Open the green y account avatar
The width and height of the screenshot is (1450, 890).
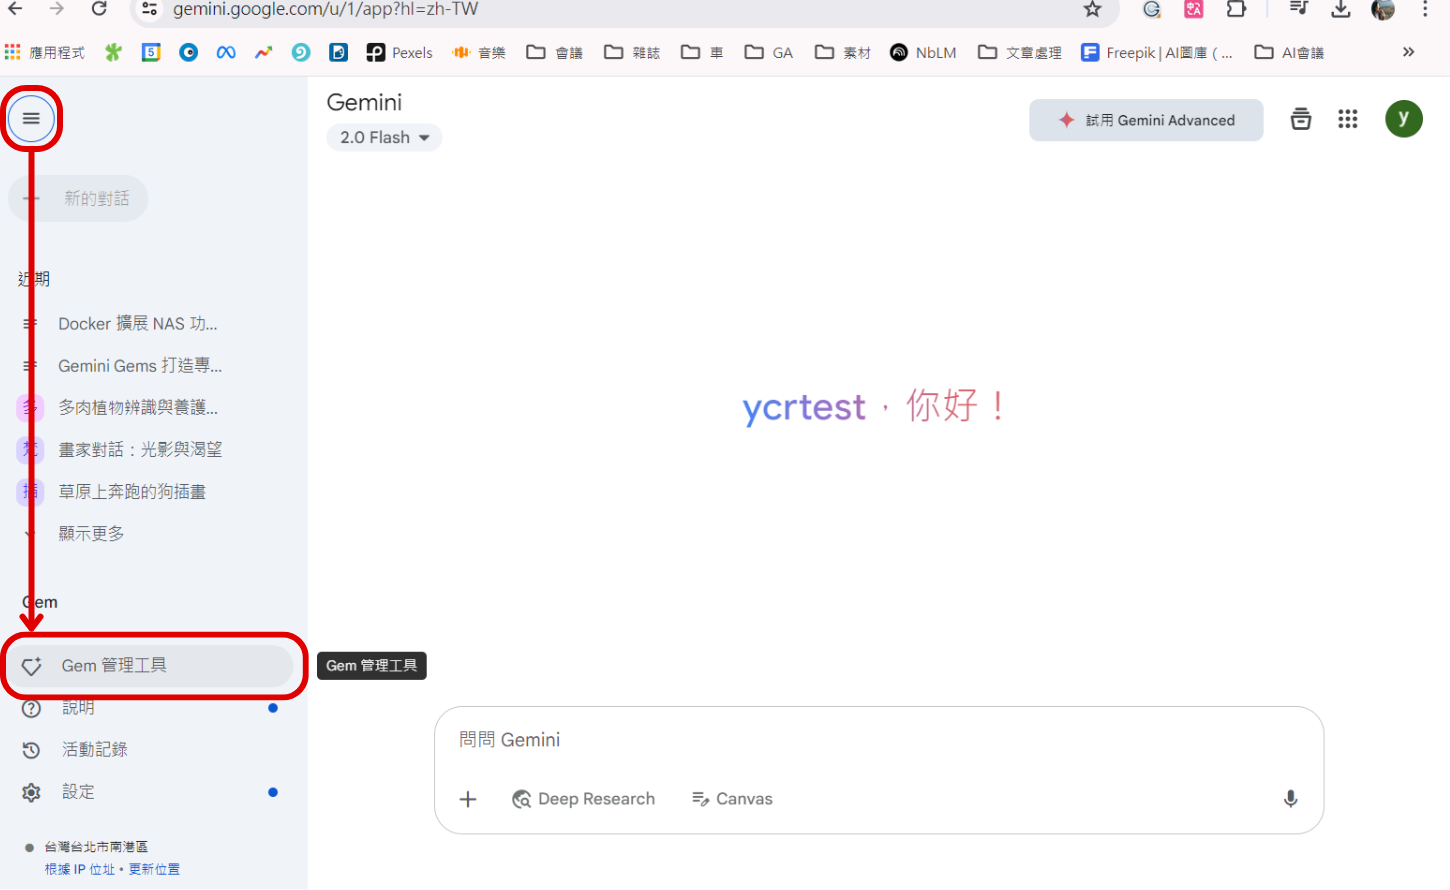point(1404,118)
